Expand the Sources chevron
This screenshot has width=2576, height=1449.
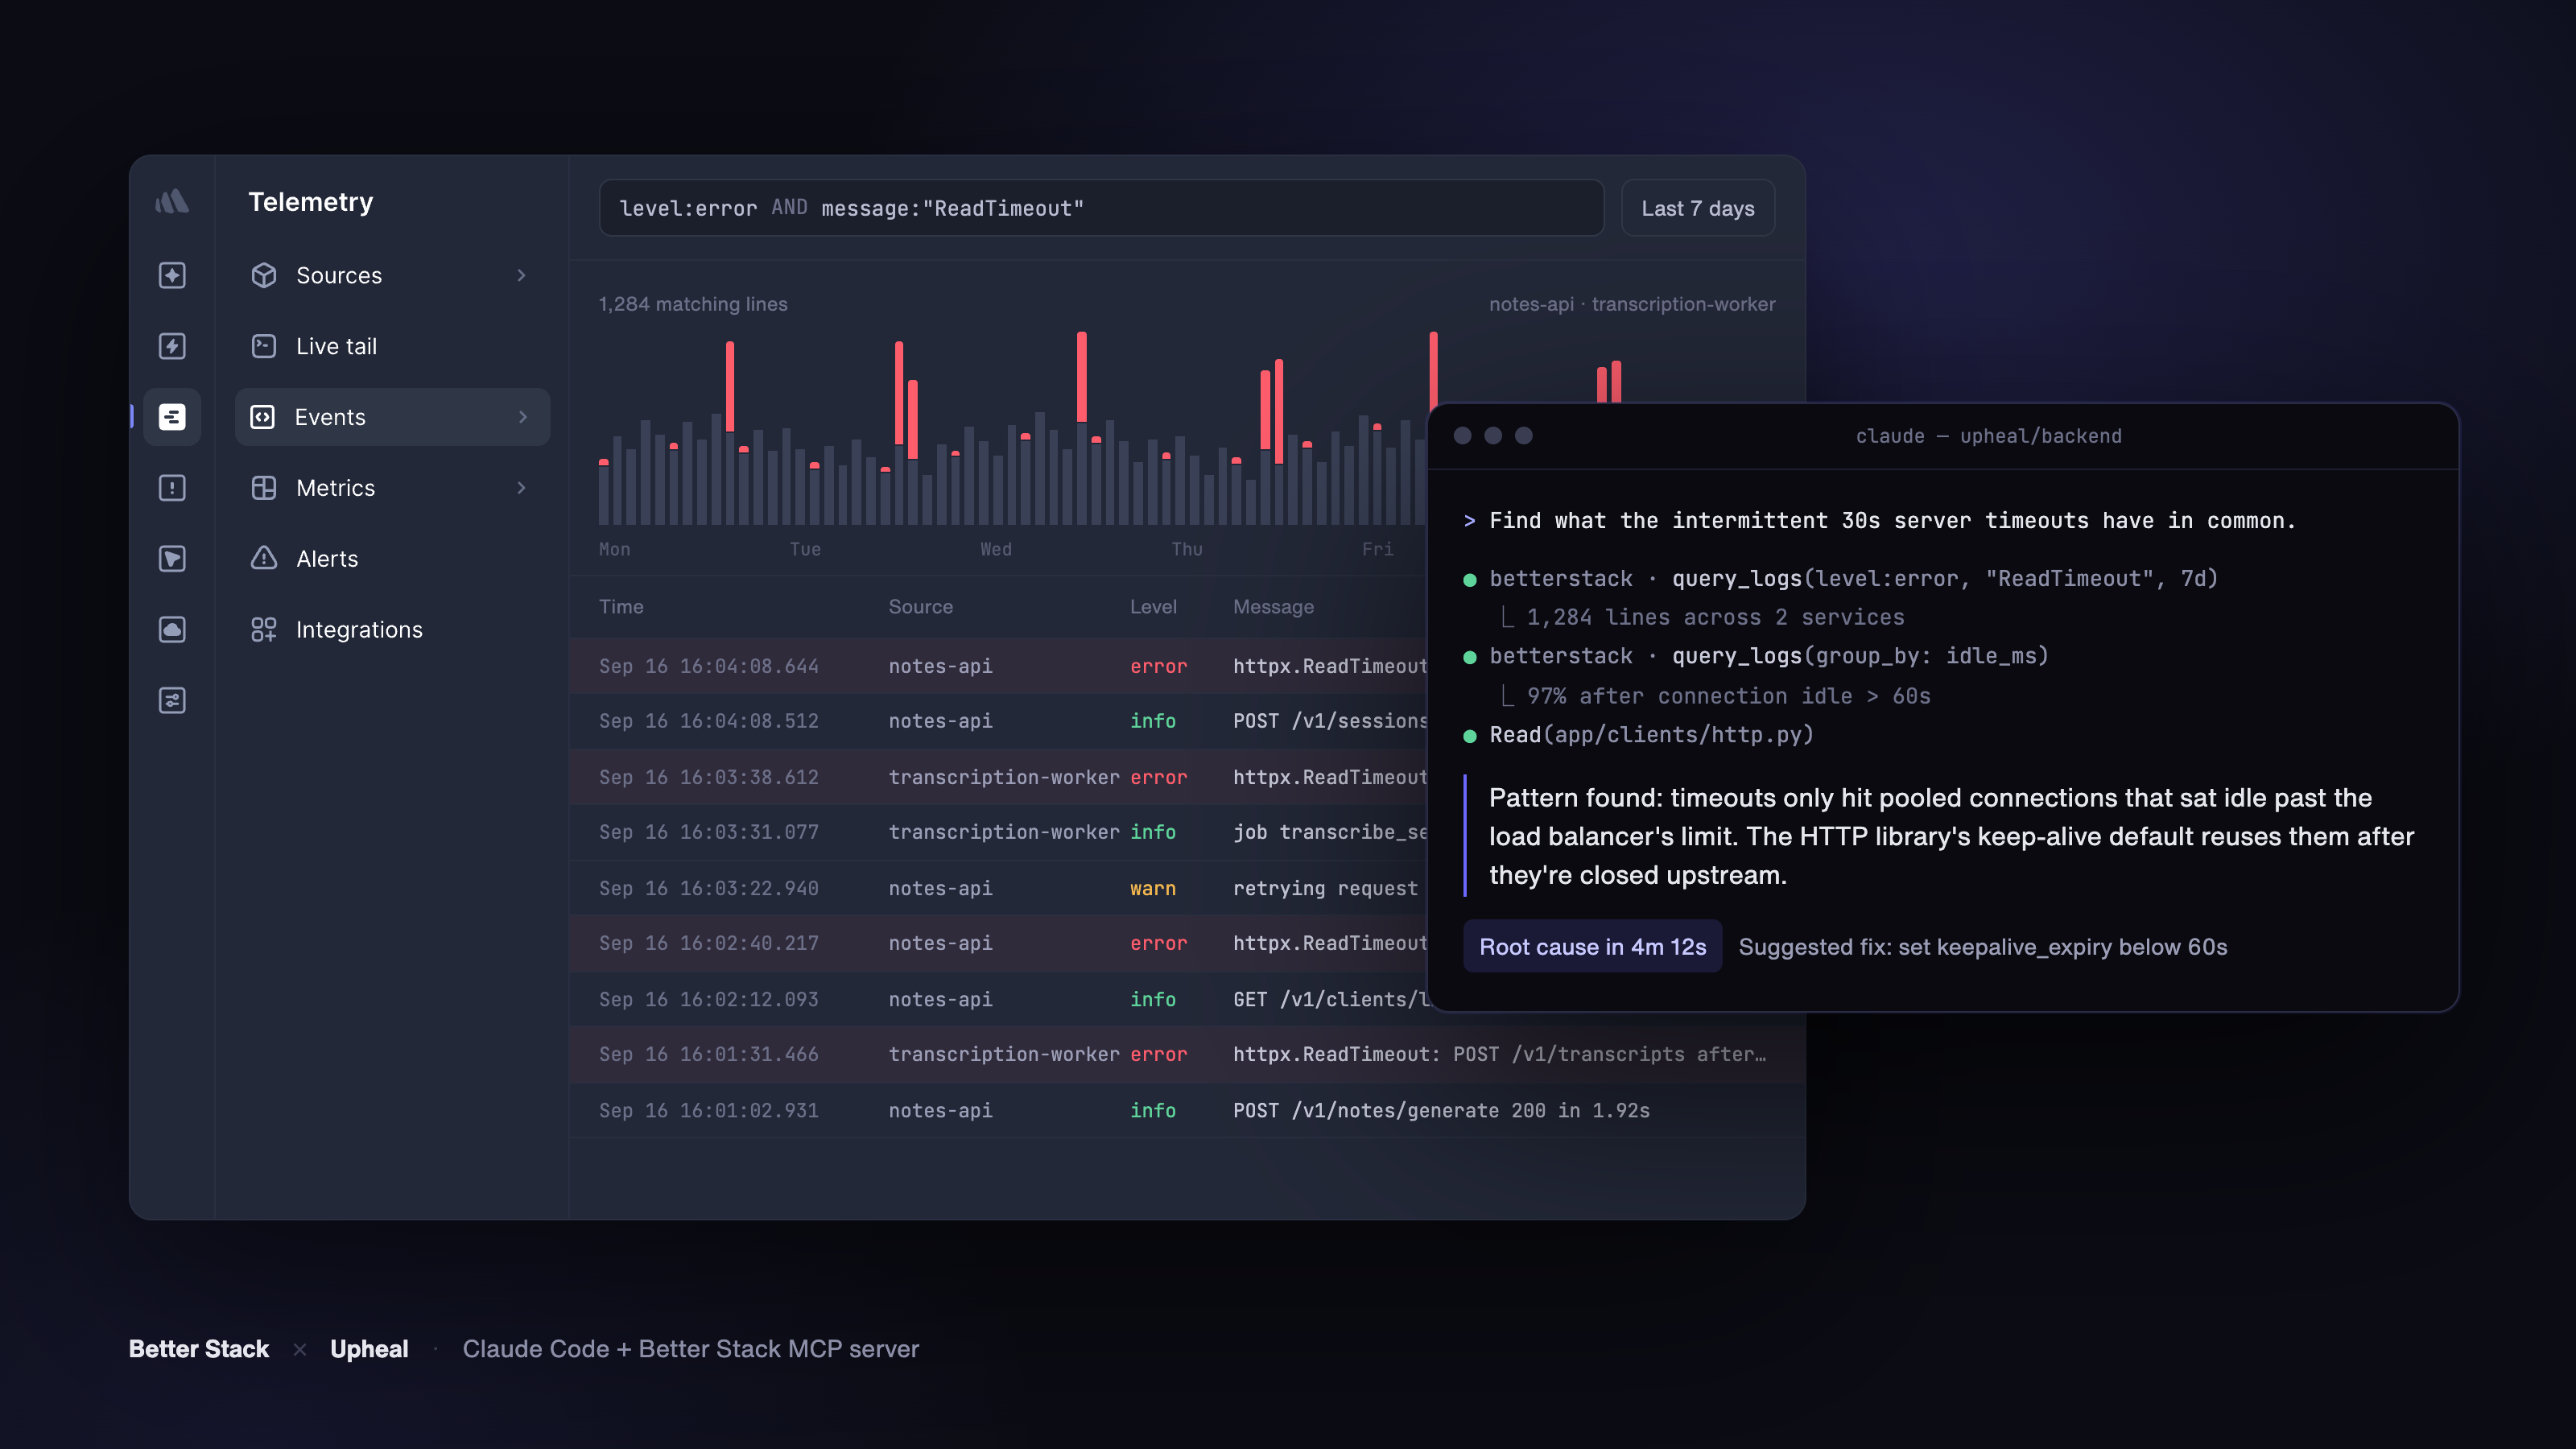pyautogui.click(x=521, y=275)
